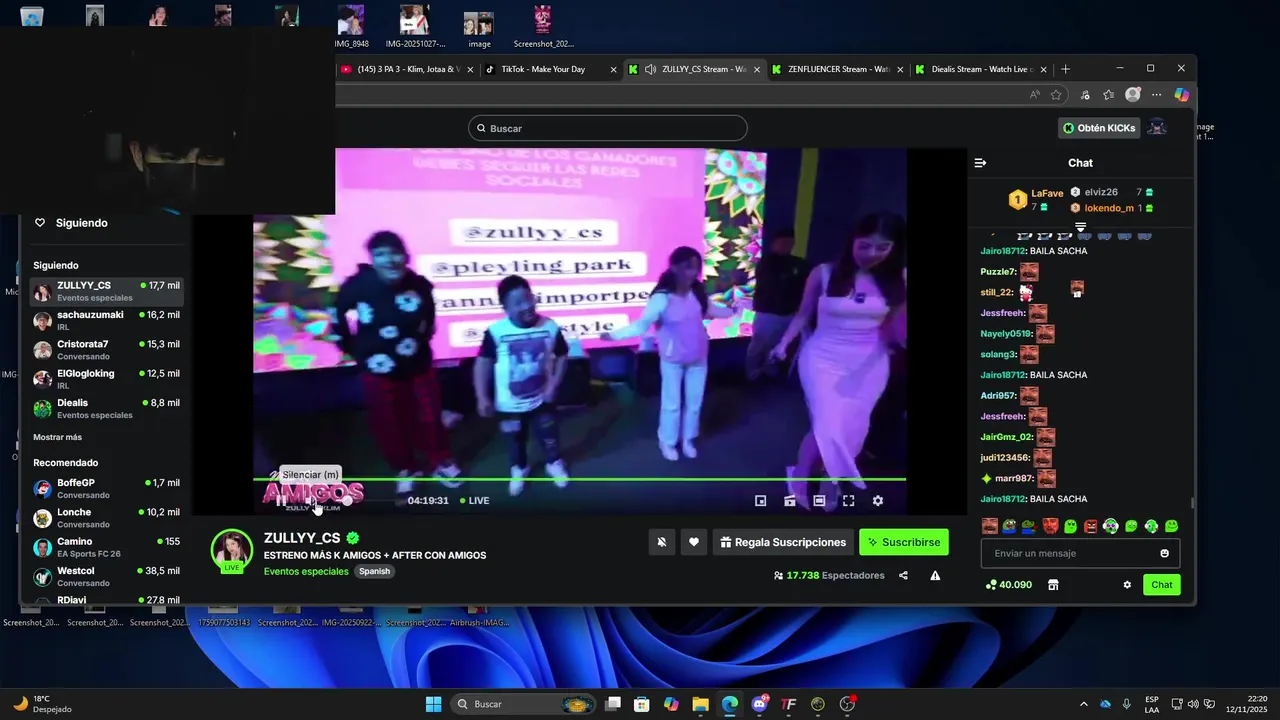This screenshot has height=720, width=1280.
Task: Open the Copilot icon in Edge
Action: click(x=1182, y=94)
